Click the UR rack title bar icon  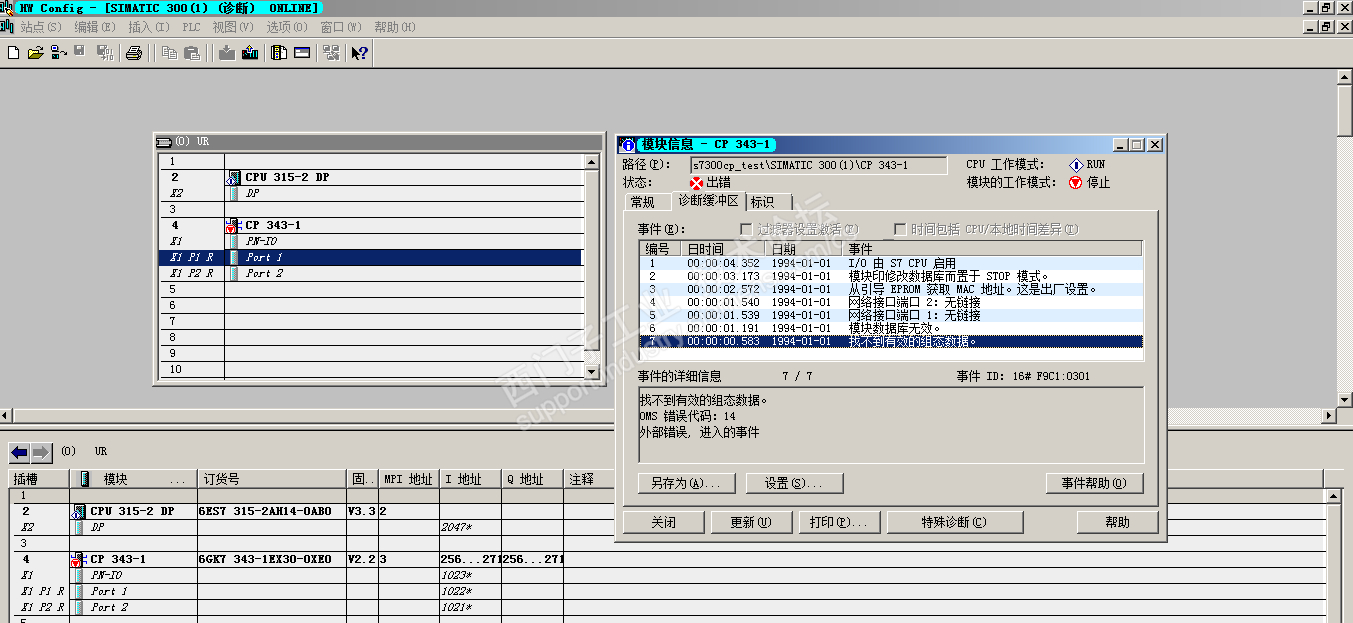(x=166, y=141)
